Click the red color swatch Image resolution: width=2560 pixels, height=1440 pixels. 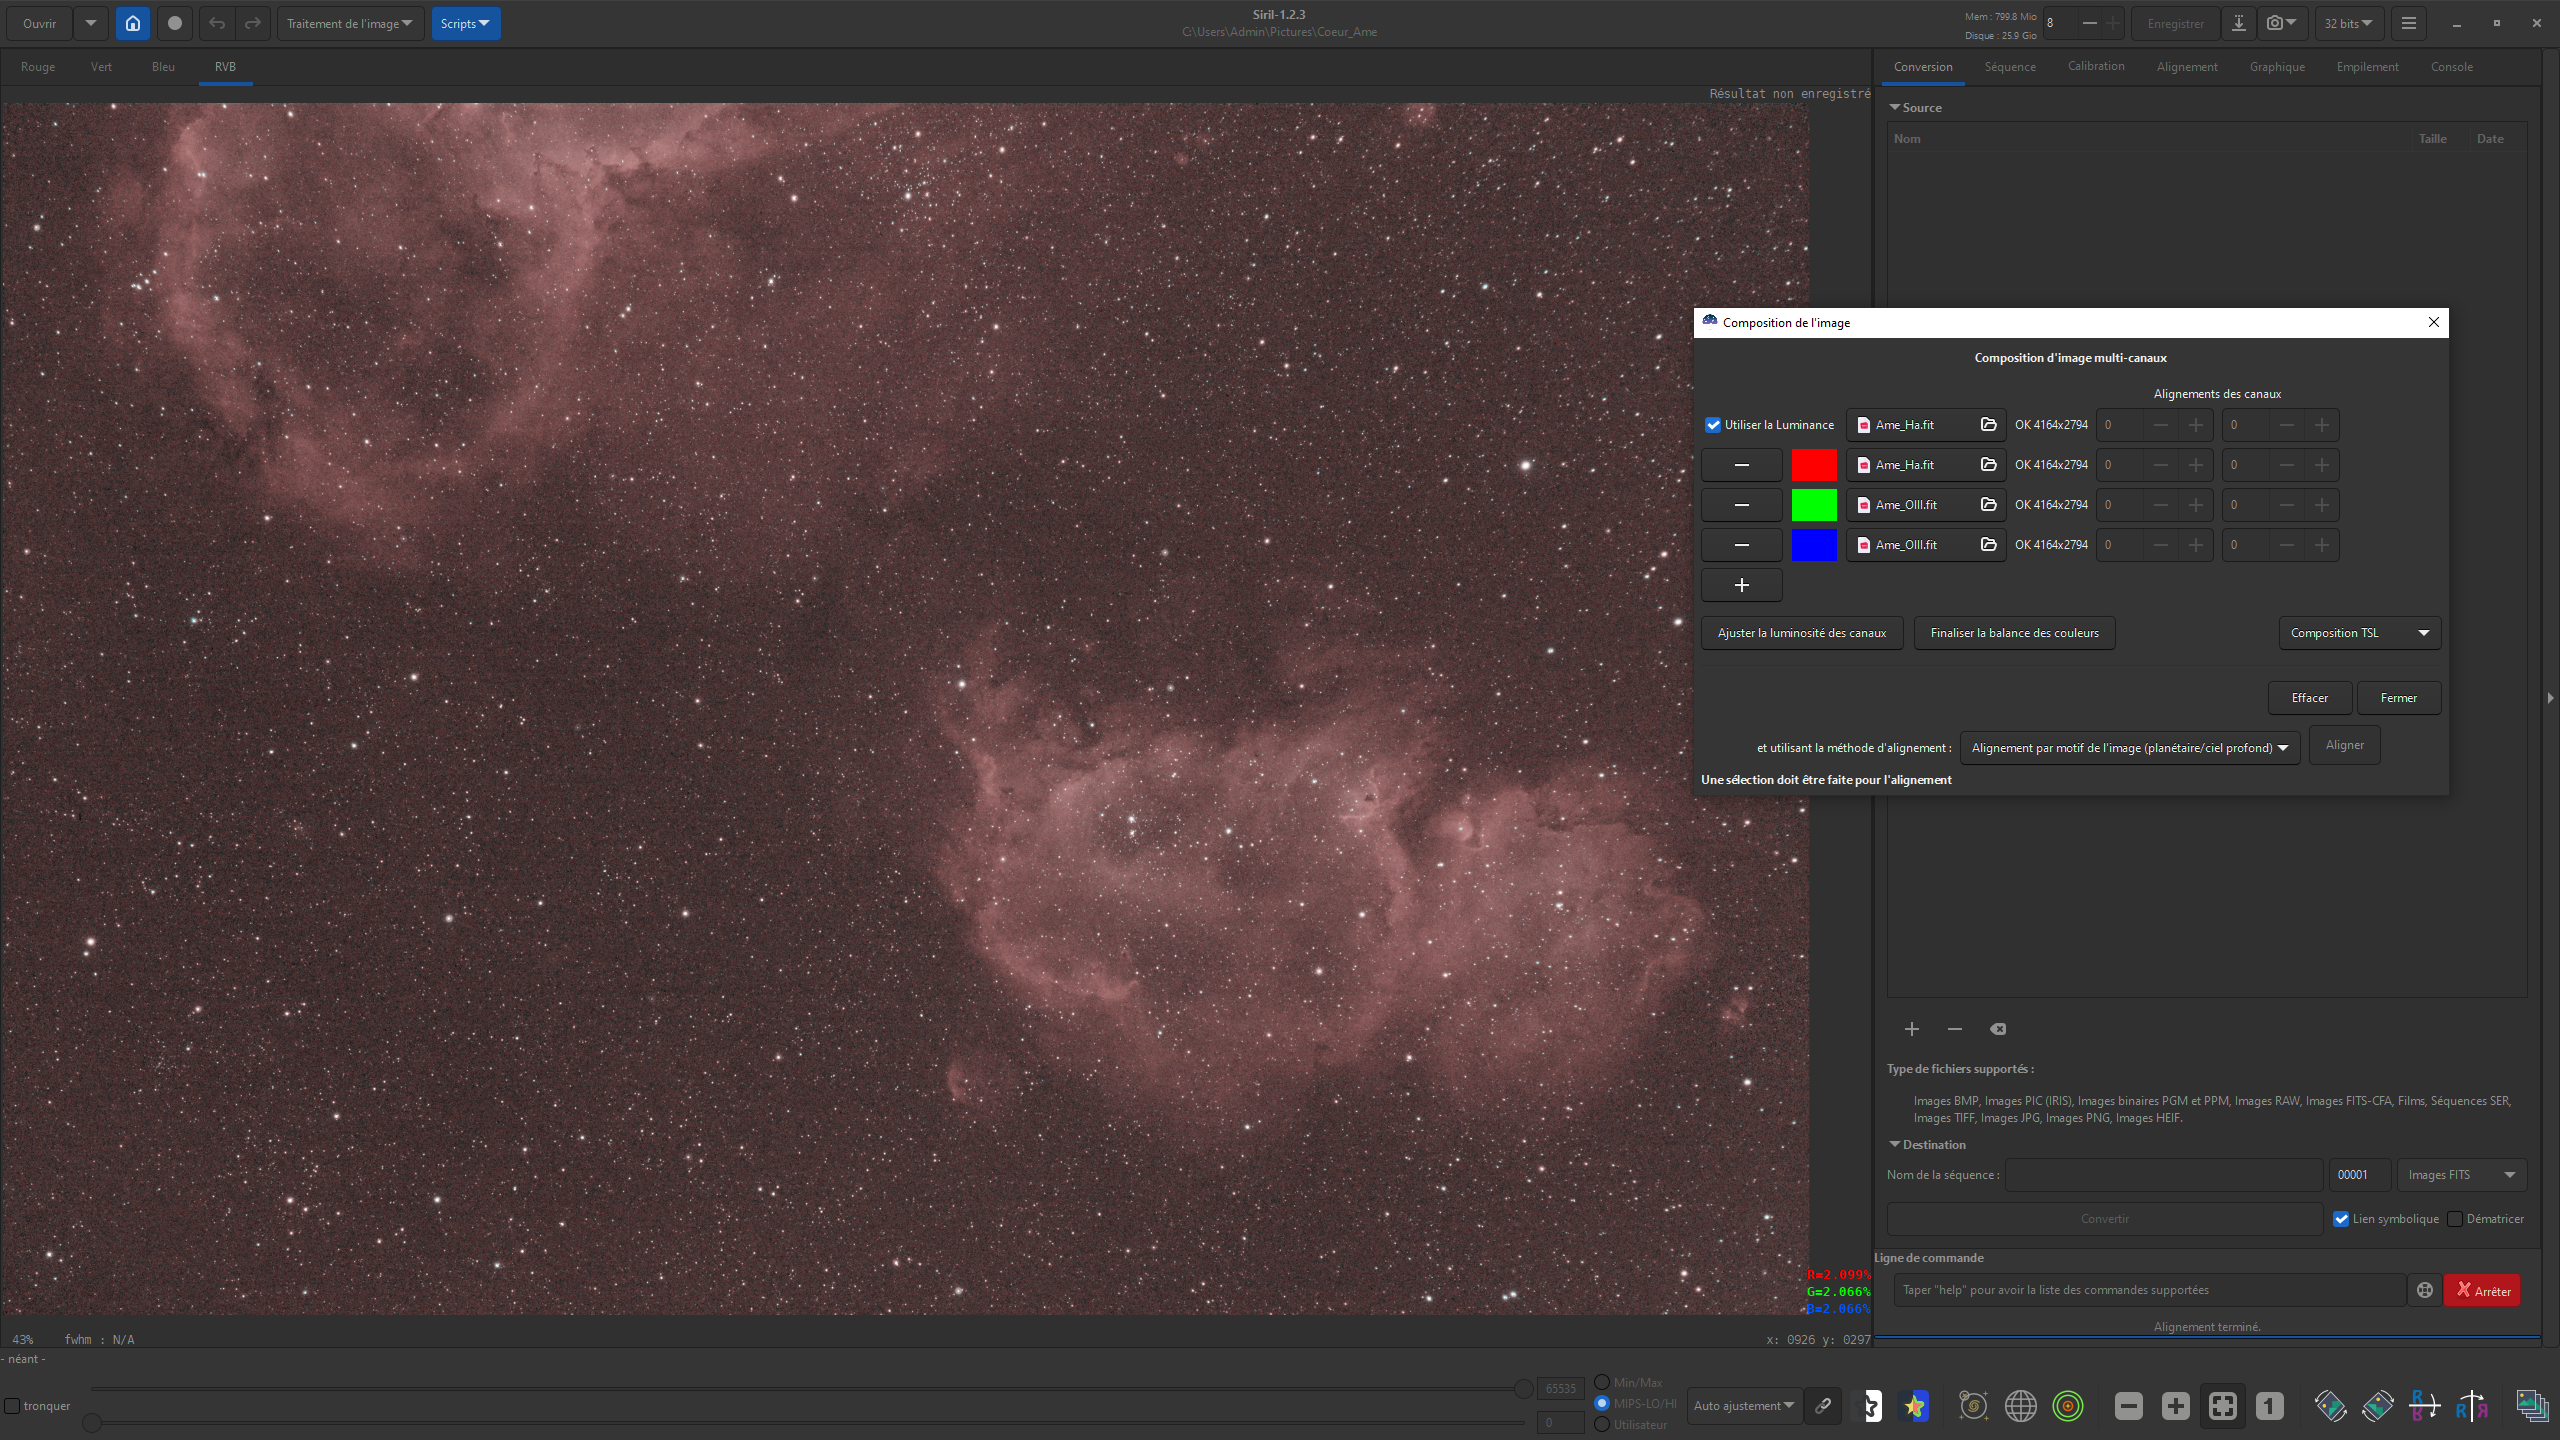click(1814, 465)
